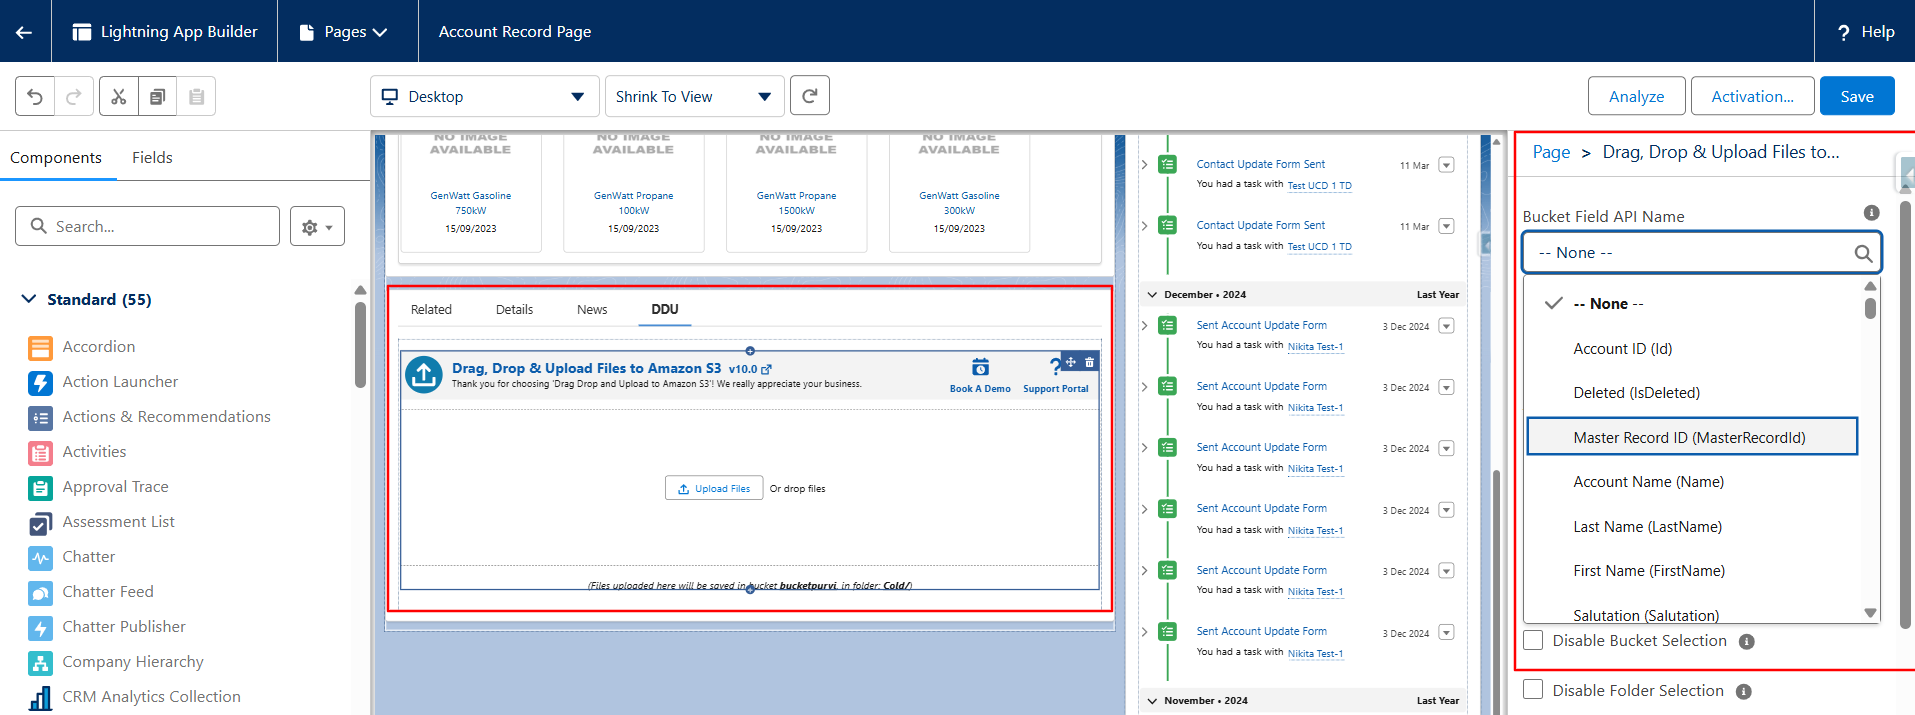Open the Pages dropdown menu
This screenshot has width=1915, height=715.
[x=343, y=32]
